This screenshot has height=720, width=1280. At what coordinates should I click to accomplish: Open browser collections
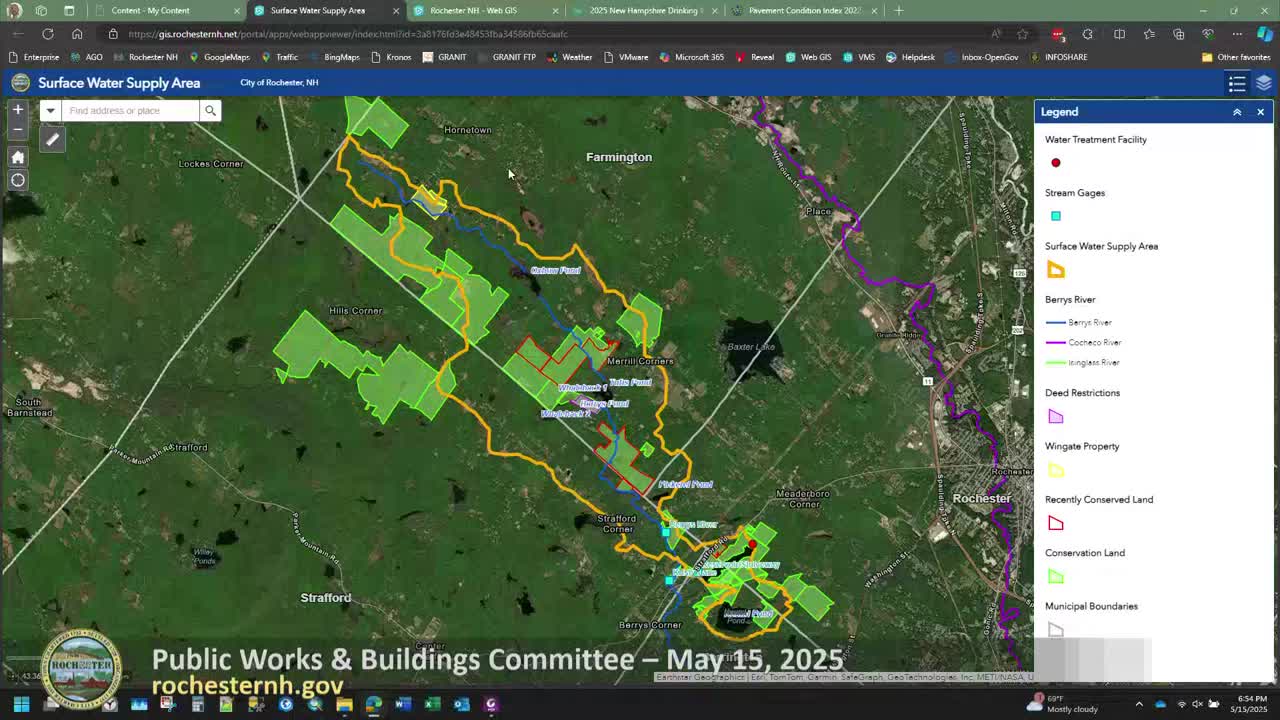pos(1179,34)
